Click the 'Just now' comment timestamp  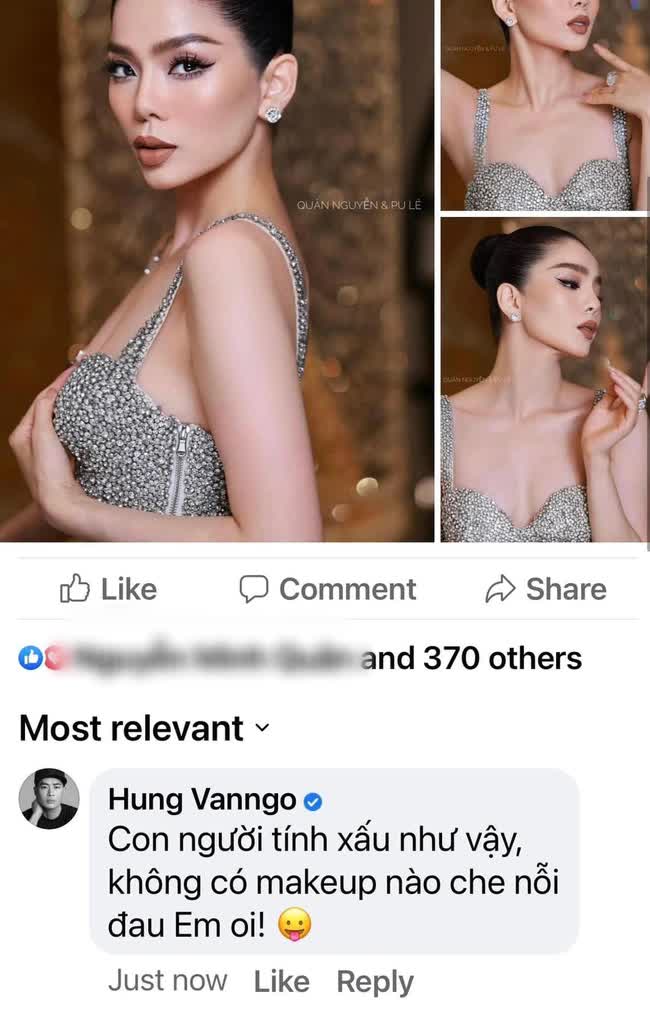click(167, 981)
